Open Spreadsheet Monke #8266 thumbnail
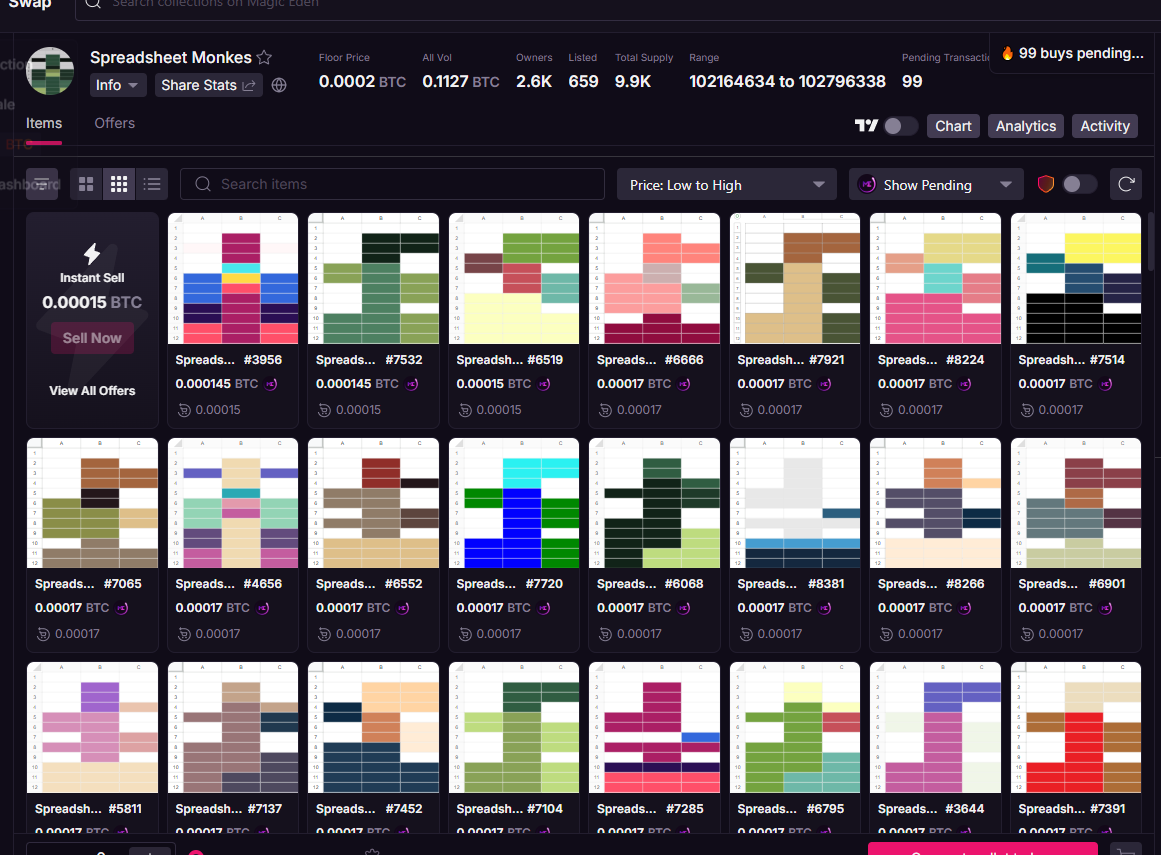Viewport: 1161px width, 855px height. (935, 503)
